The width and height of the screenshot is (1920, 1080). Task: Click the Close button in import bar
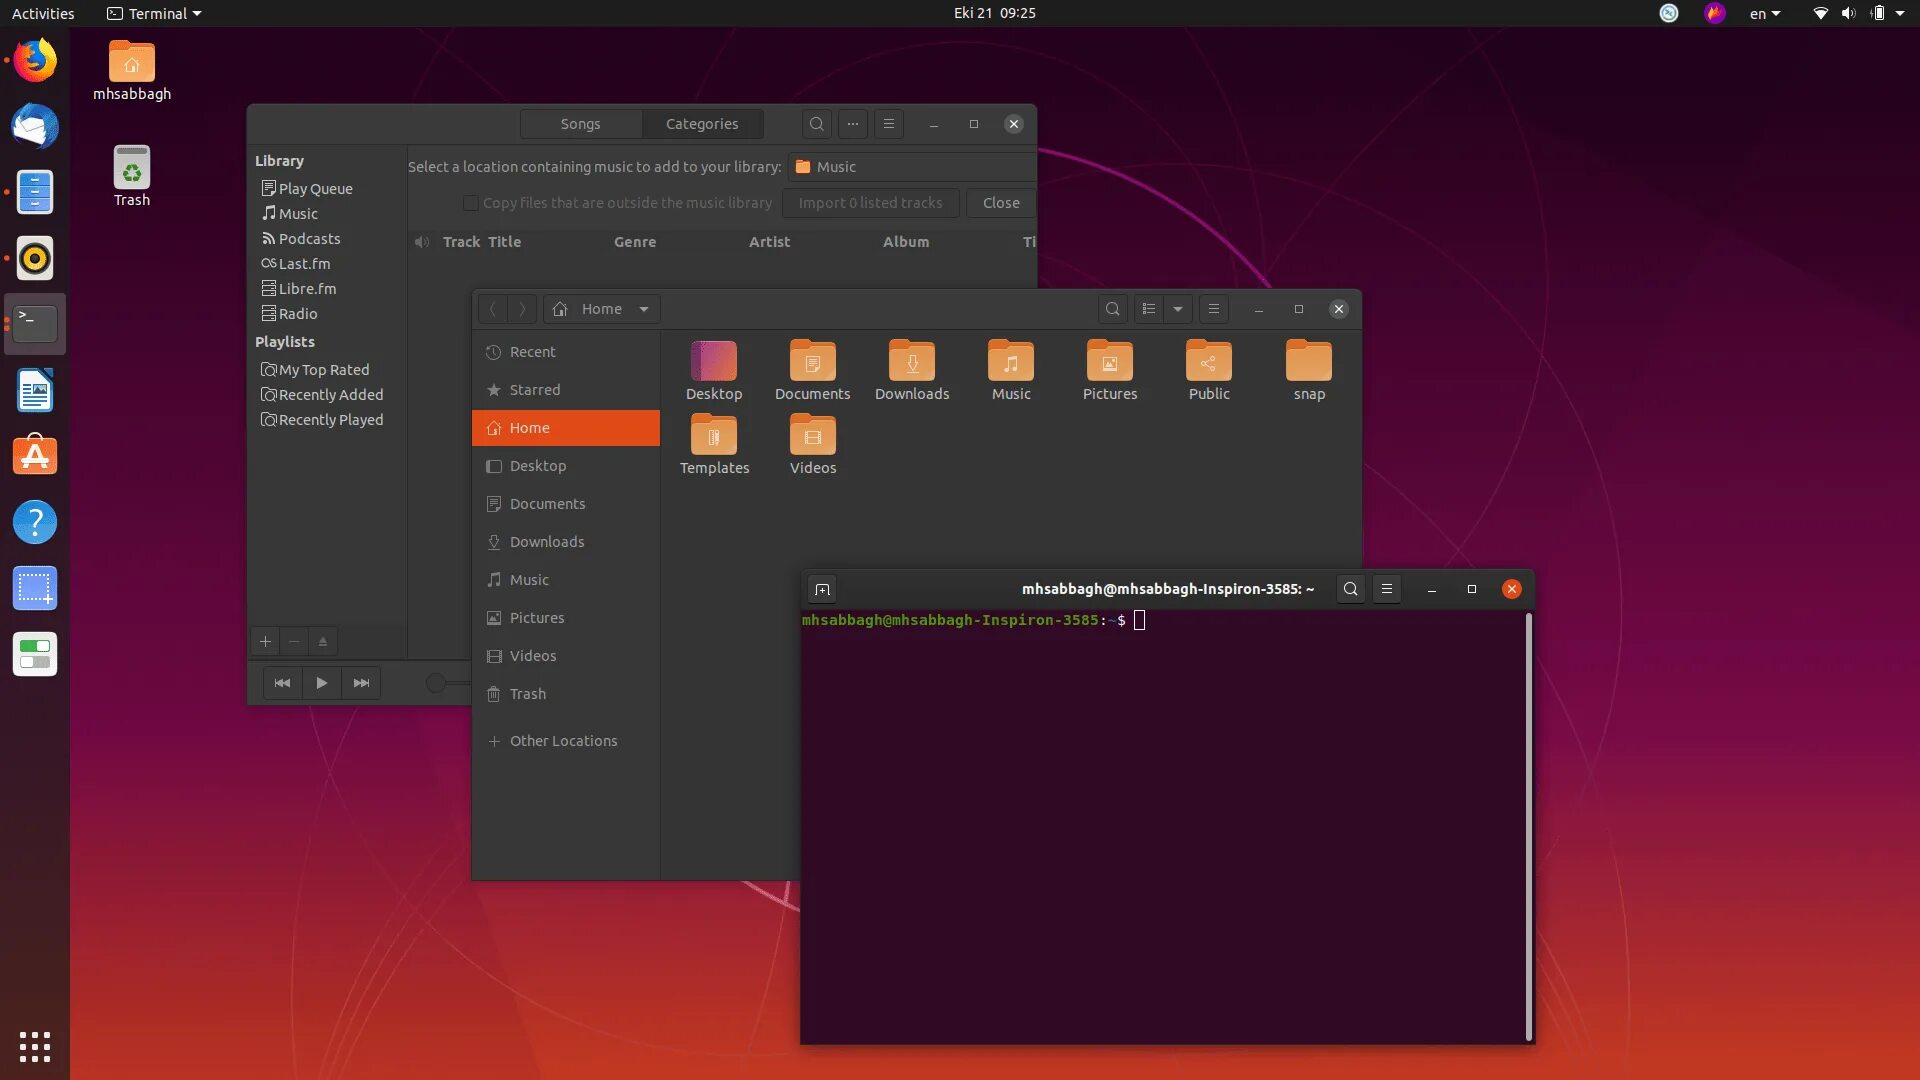(x=1000, y=203)
